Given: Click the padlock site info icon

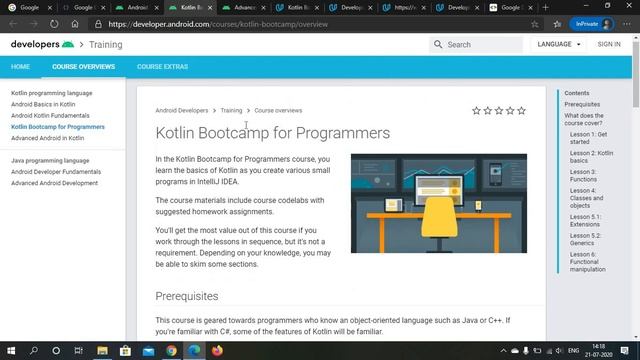Looking at the screenshot, I should 98,24.
